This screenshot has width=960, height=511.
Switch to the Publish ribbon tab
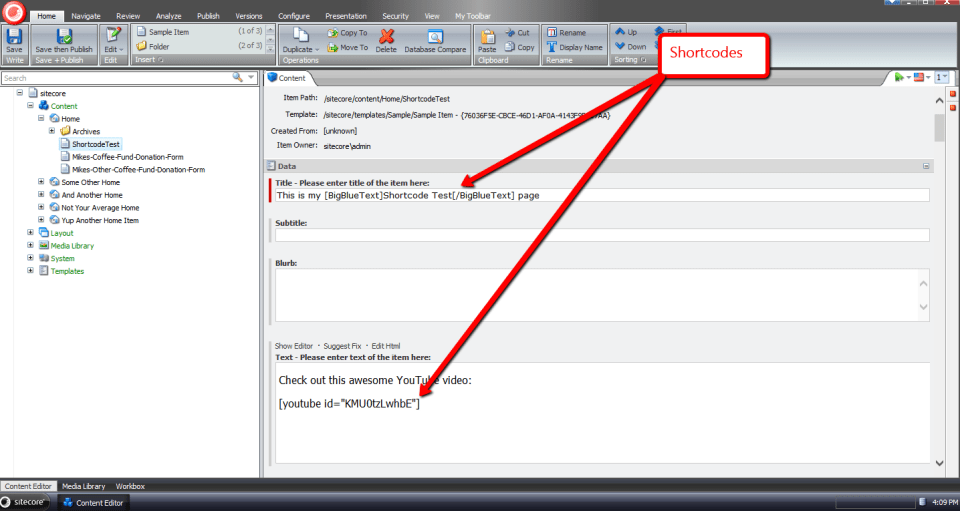click(208, 16)
